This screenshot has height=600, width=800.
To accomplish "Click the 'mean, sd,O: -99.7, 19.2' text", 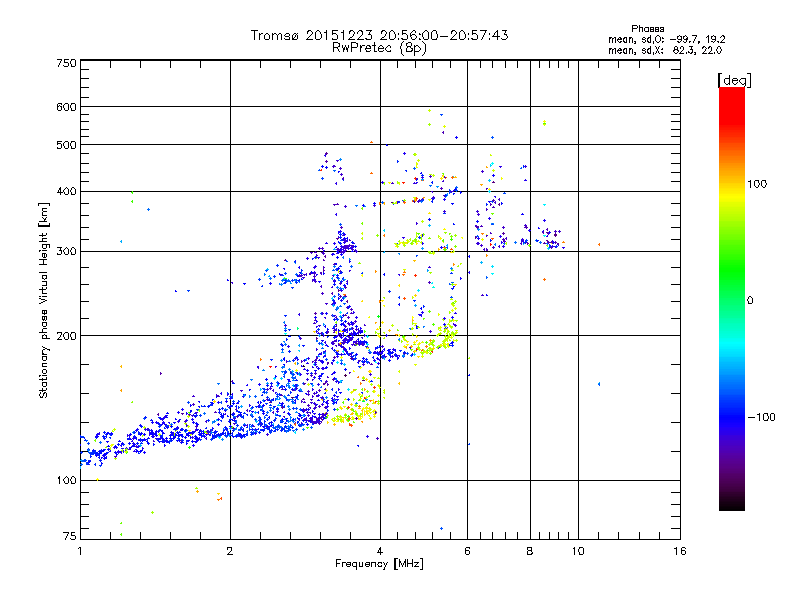I will click(666, 39).
